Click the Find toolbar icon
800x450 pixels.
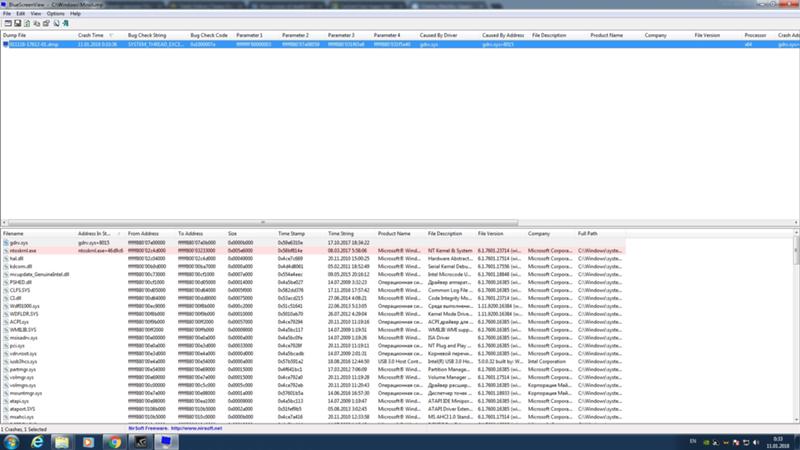tap(56, 23)
